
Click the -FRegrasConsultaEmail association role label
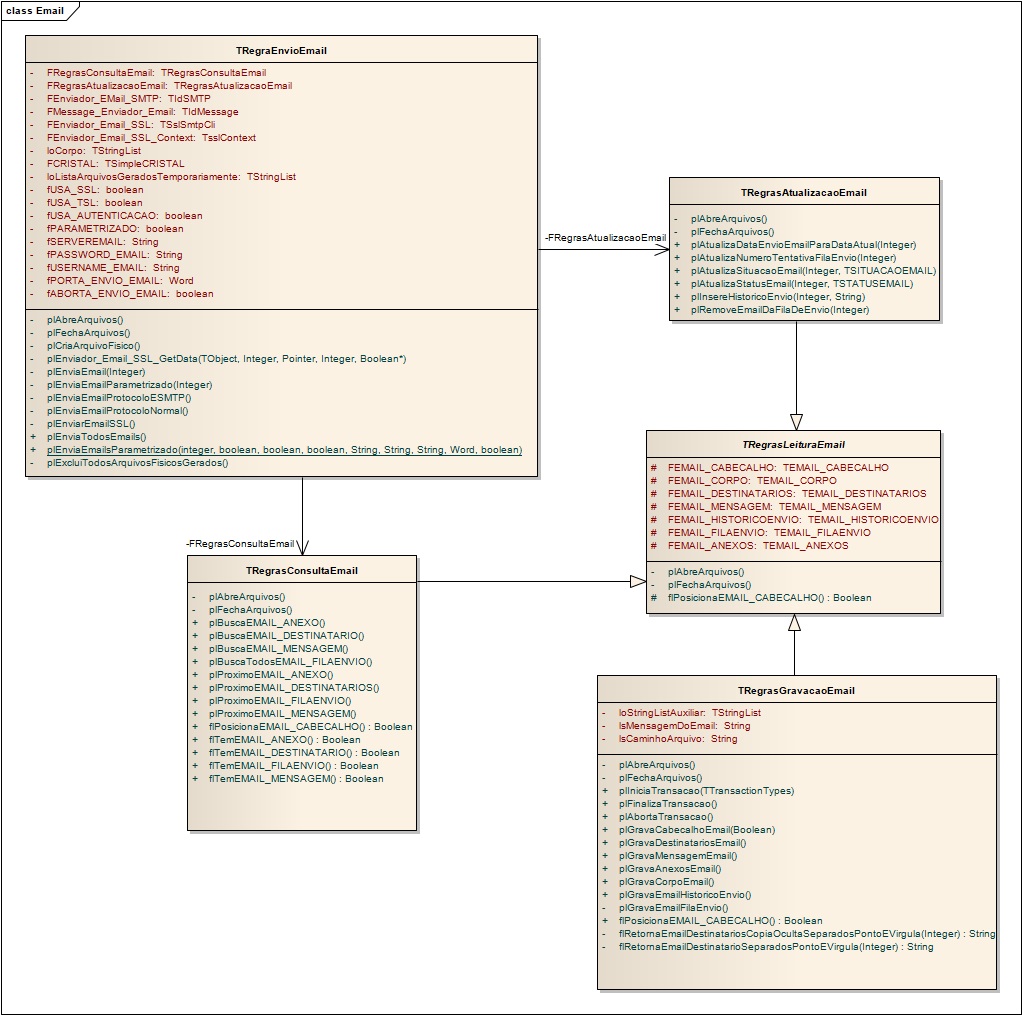240,543
